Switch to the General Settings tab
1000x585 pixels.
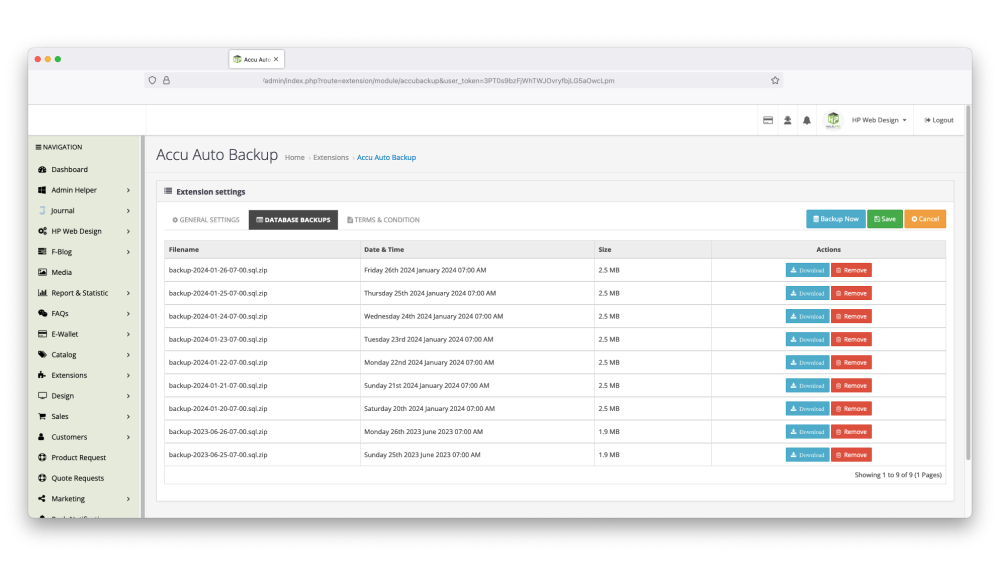(206, 220)
